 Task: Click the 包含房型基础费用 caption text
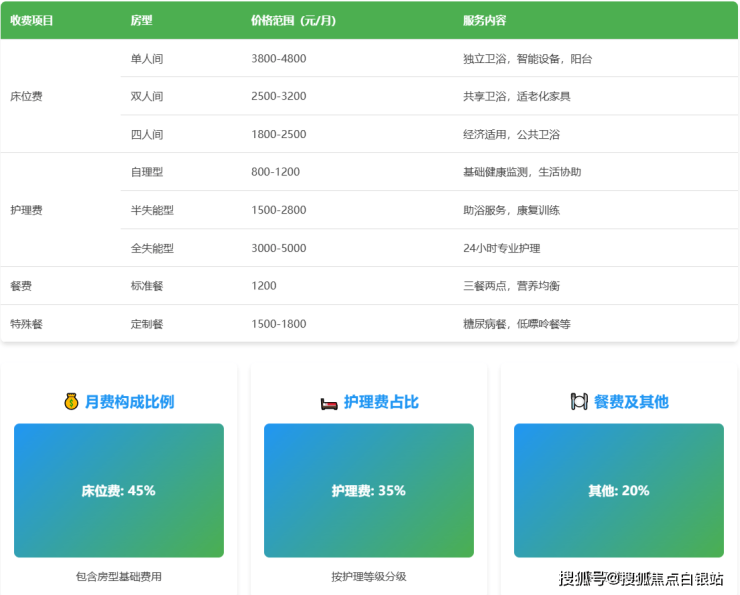point(119,577)
